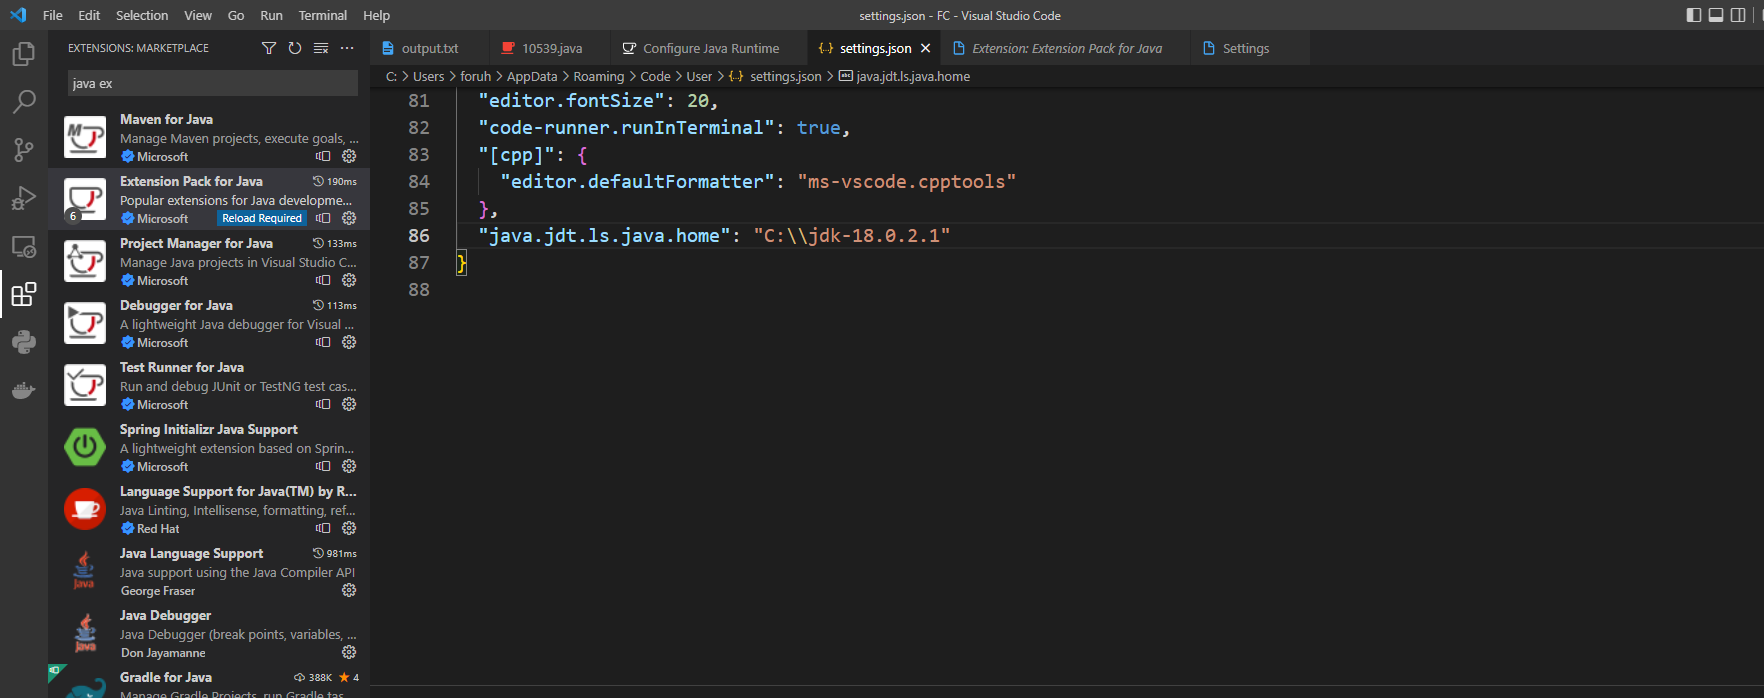This screenshot has width=1764, height=698.
Task: Open manage gear for Java Debugger
Action: point(349,652)
